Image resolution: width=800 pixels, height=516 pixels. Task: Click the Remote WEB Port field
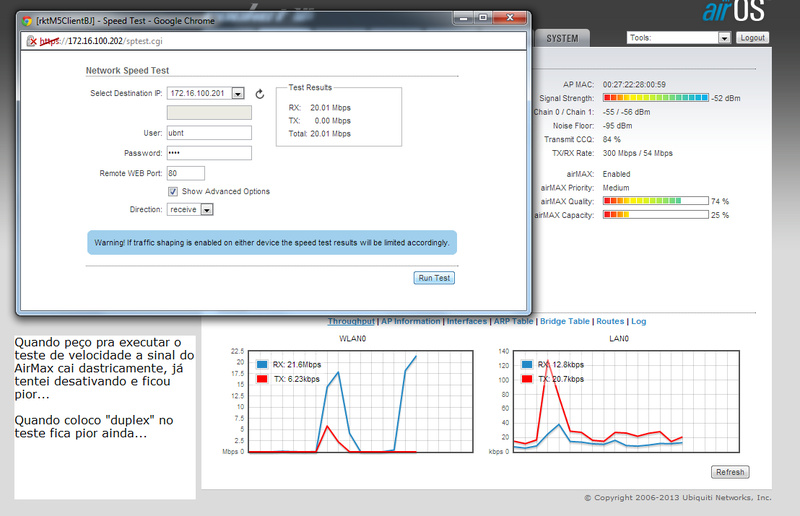(x=186, y=174)
